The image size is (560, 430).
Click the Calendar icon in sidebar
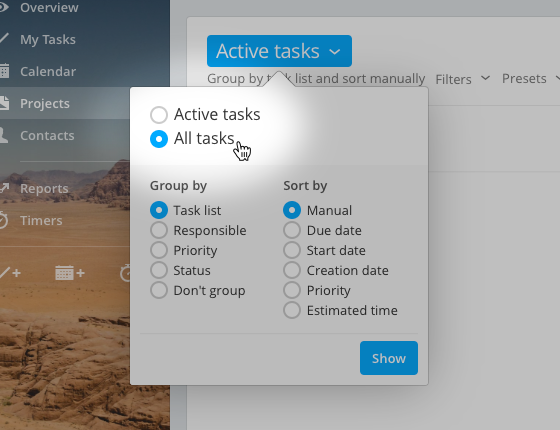click(4, 71)
